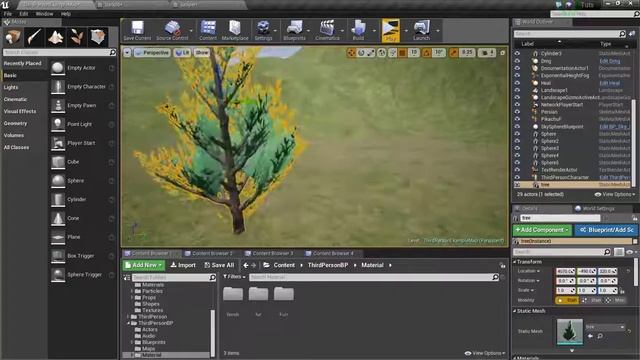Click the Play button in toolbar
This screenshot has width=640, height=360.
tap(391, 30)
